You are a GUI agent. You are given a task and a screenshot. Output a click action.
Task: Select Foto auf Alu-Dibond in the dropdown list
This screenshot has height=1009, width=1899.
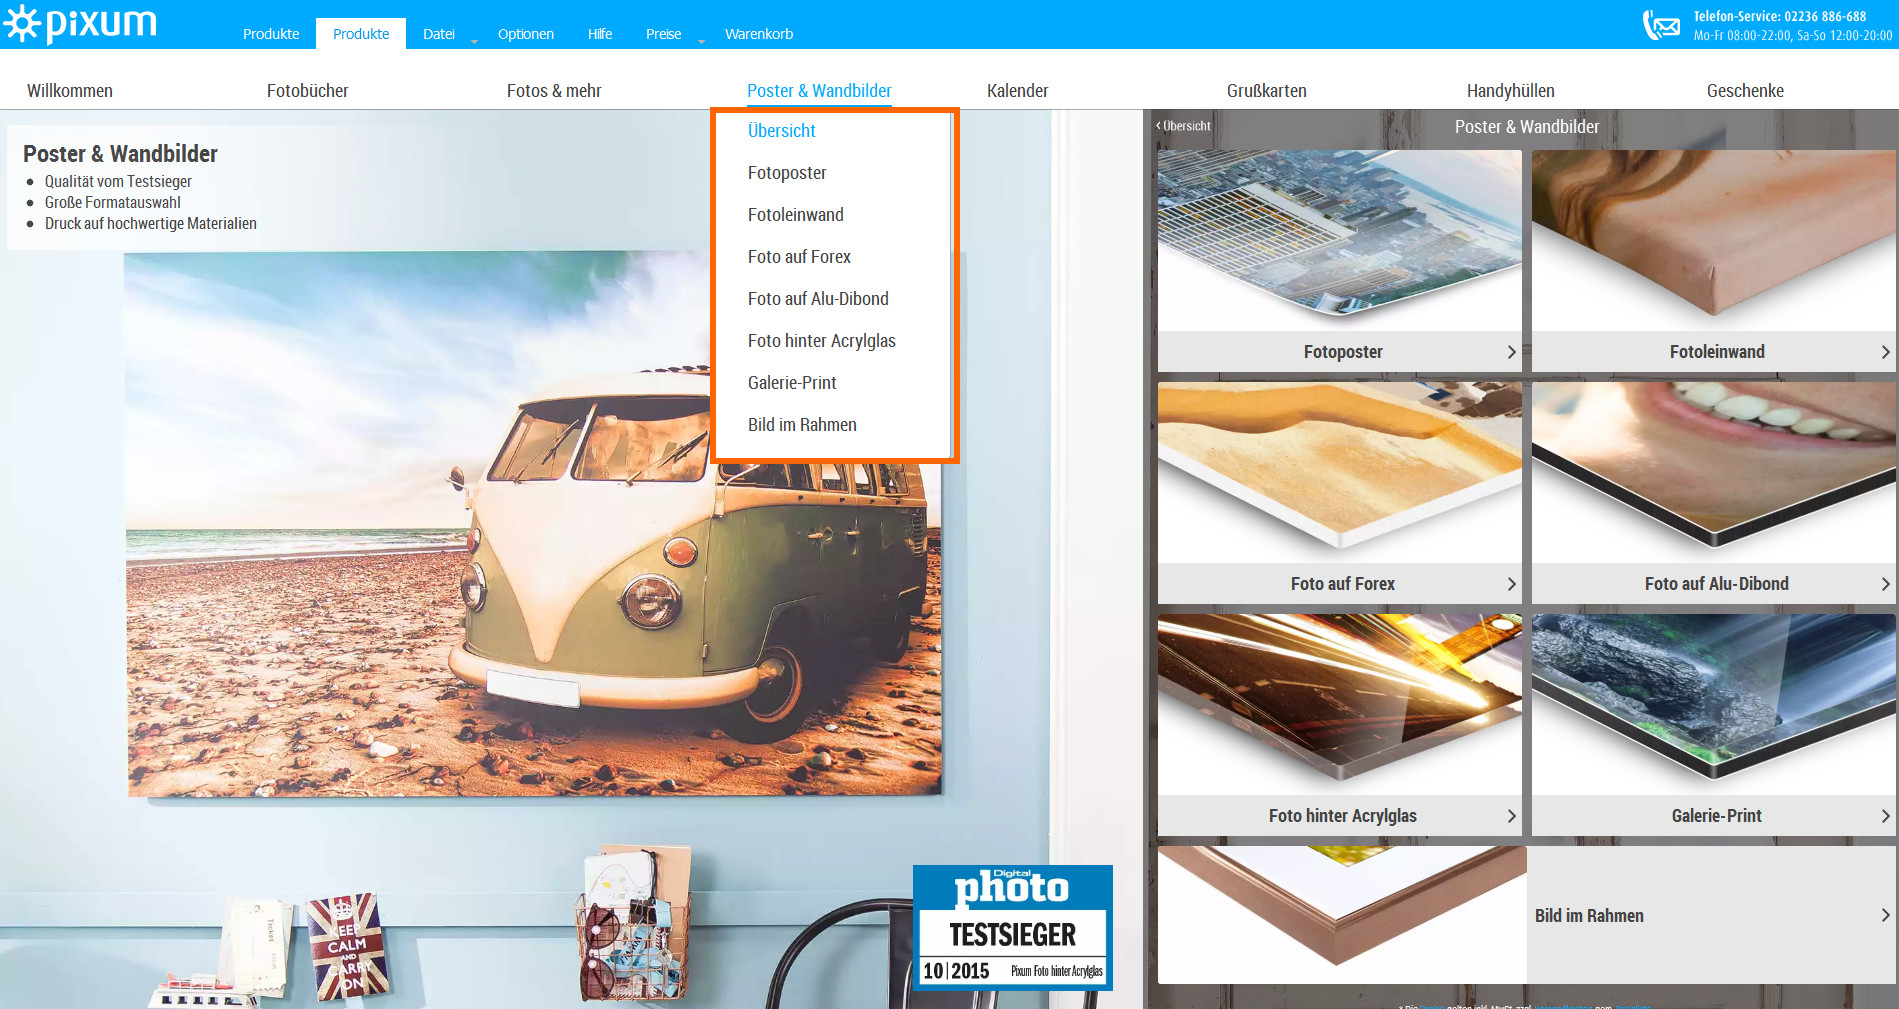click(x=817, y=299)
